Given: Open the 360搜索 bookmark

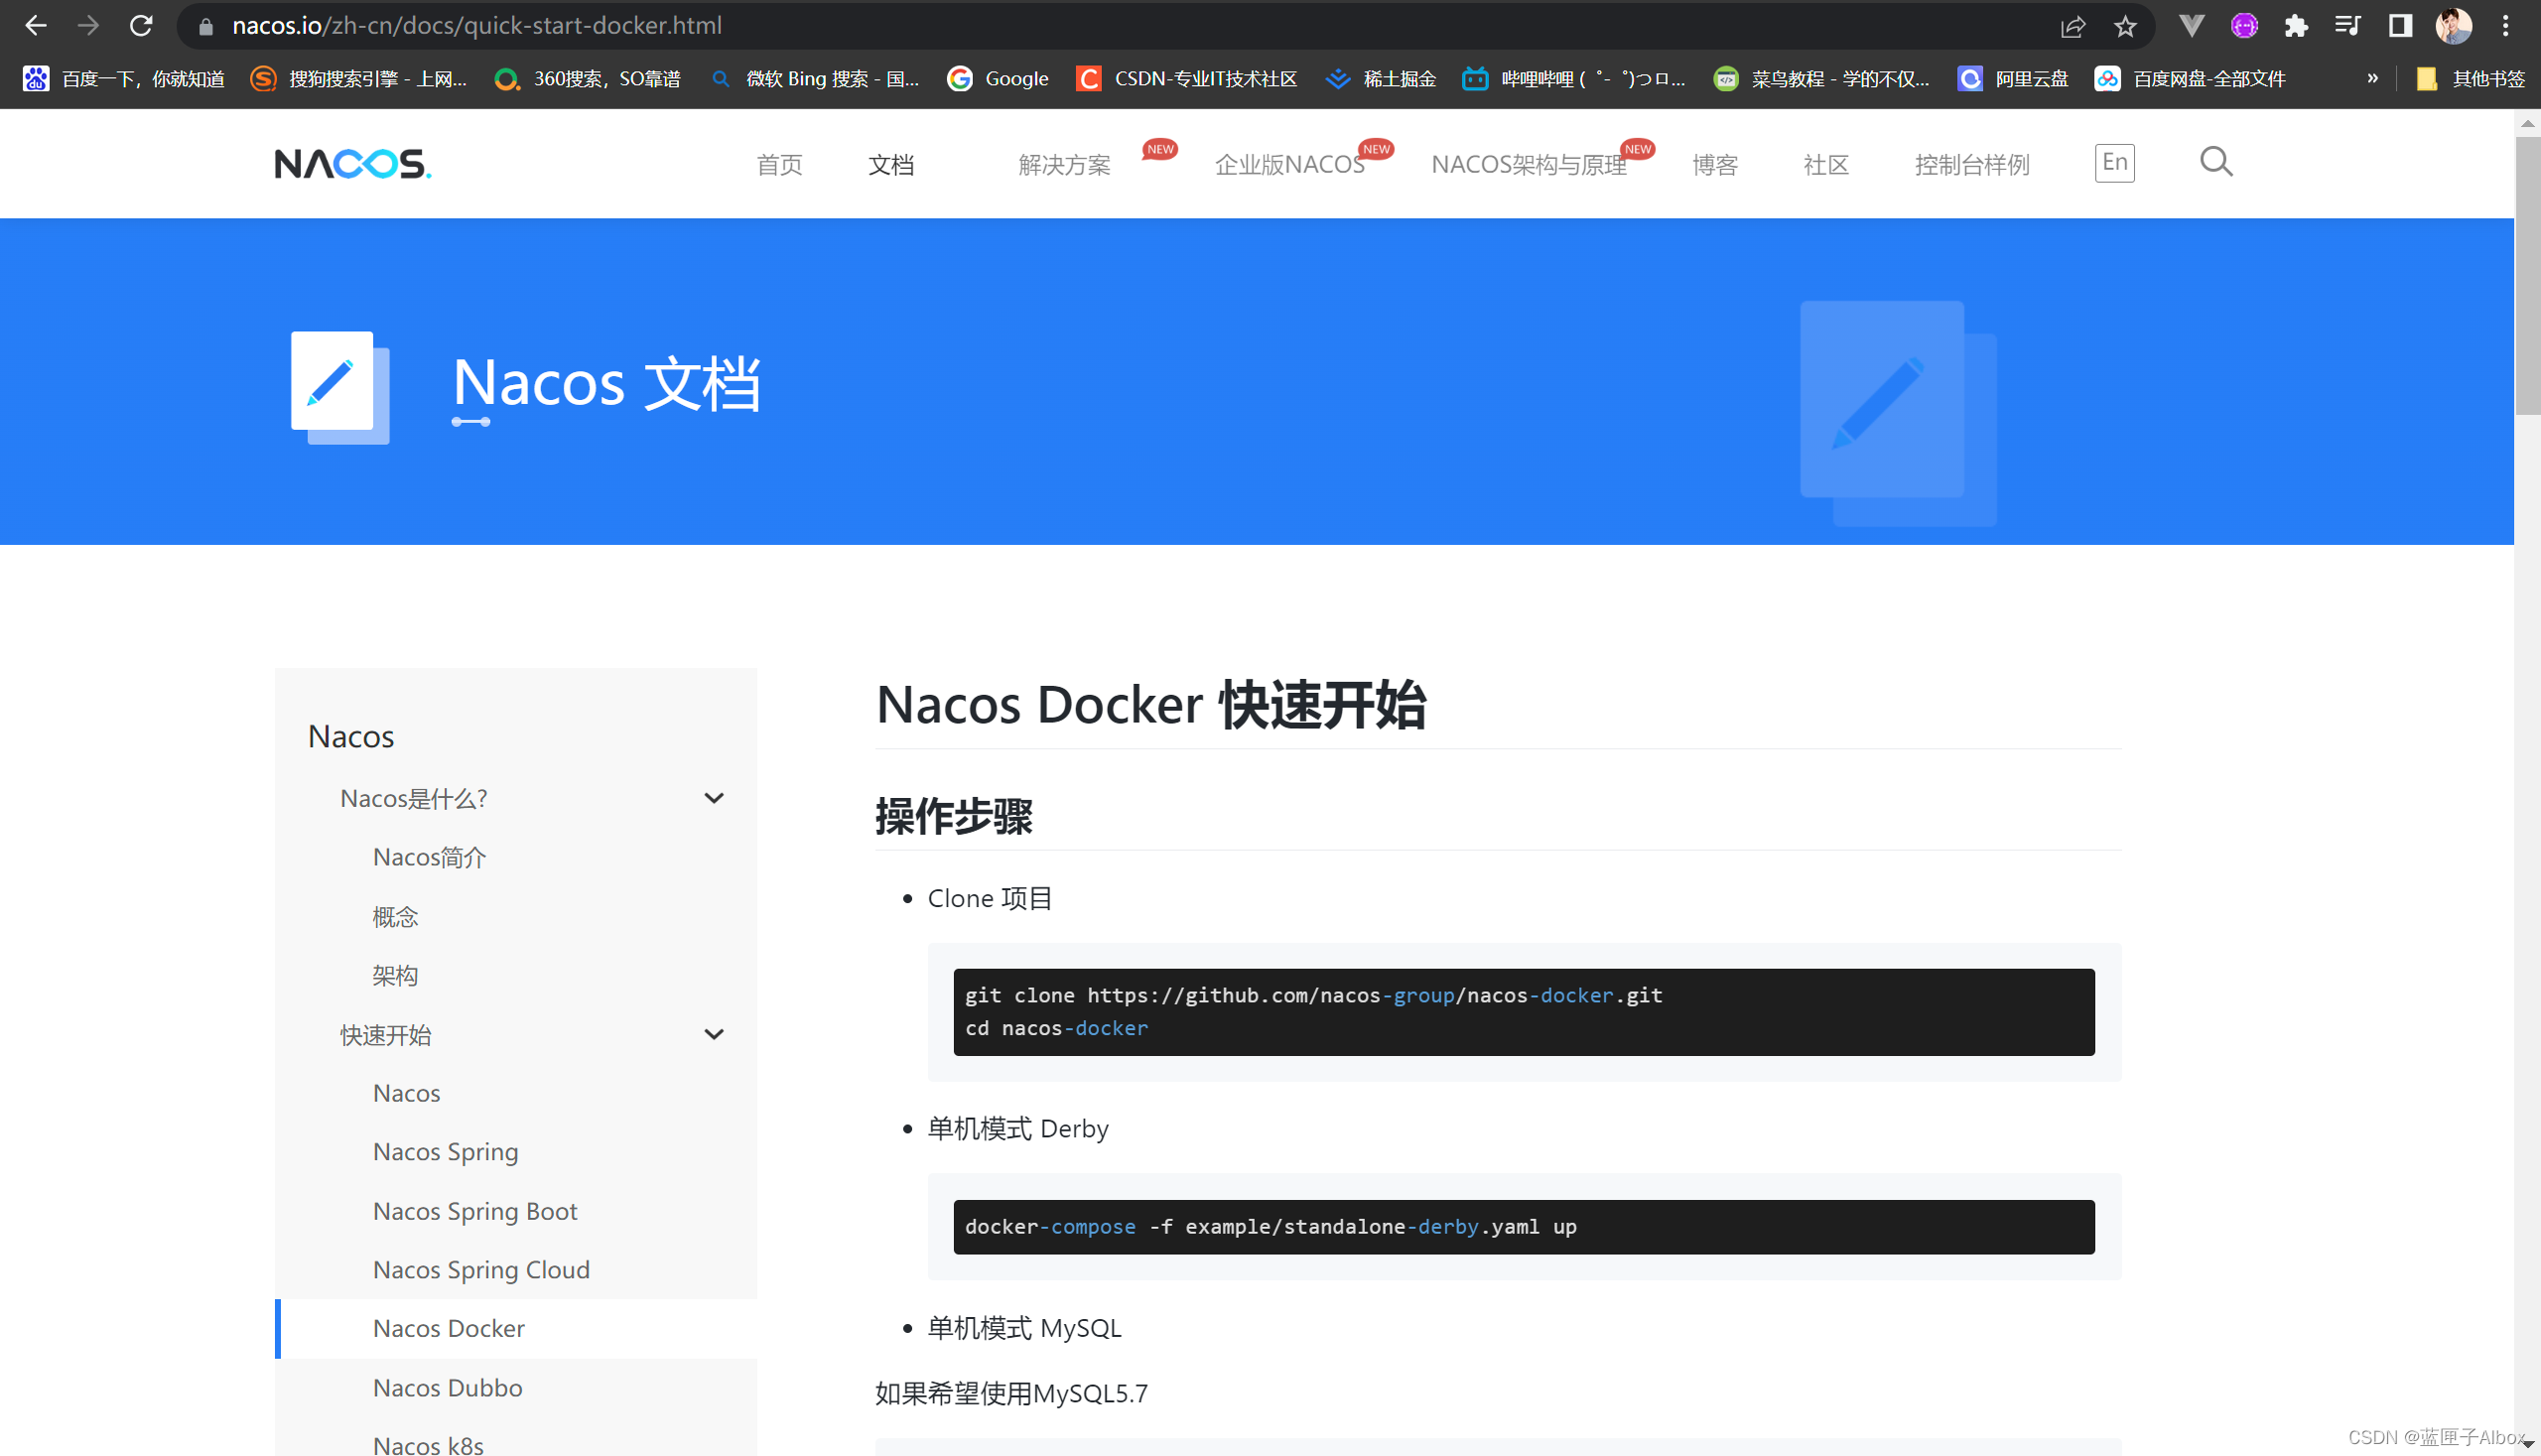Looking at the screenshot, I should tap(588, 79).
